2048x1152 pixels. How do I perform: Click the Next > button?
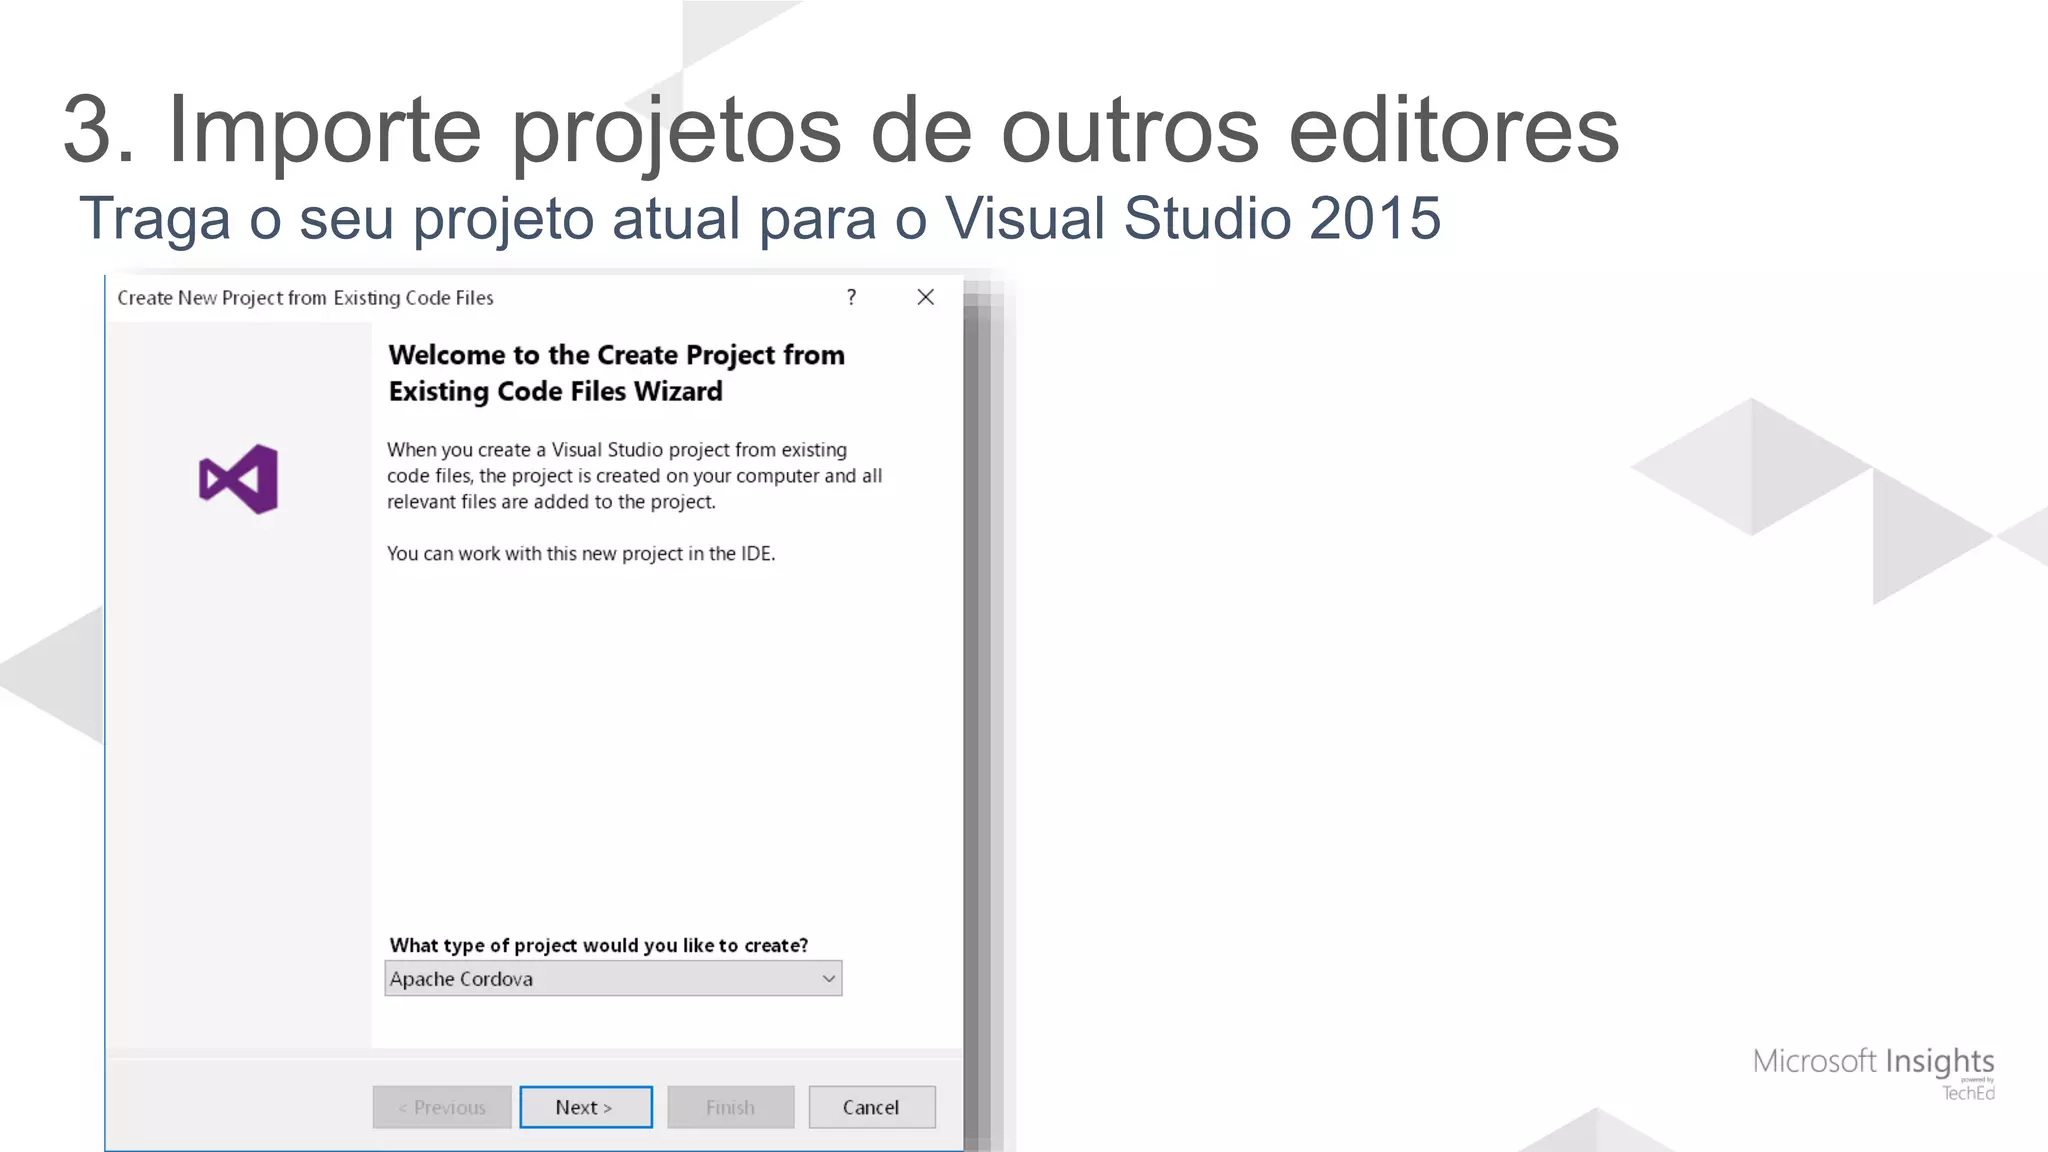[586, 1107]
